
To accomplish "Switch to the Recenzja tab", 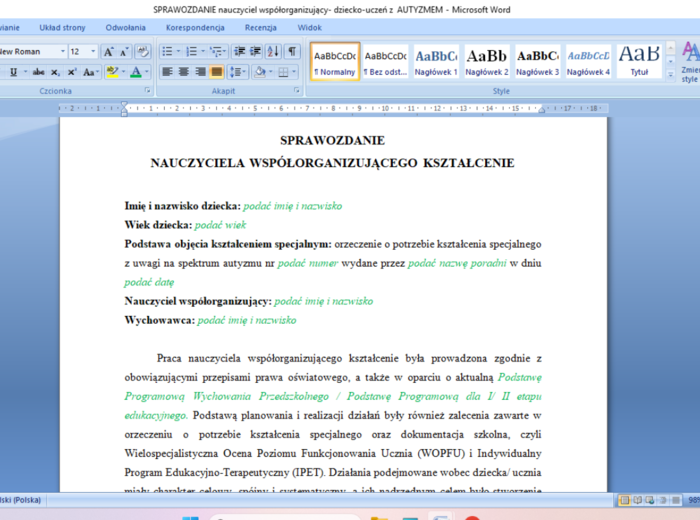I will [x=261, y=28].
